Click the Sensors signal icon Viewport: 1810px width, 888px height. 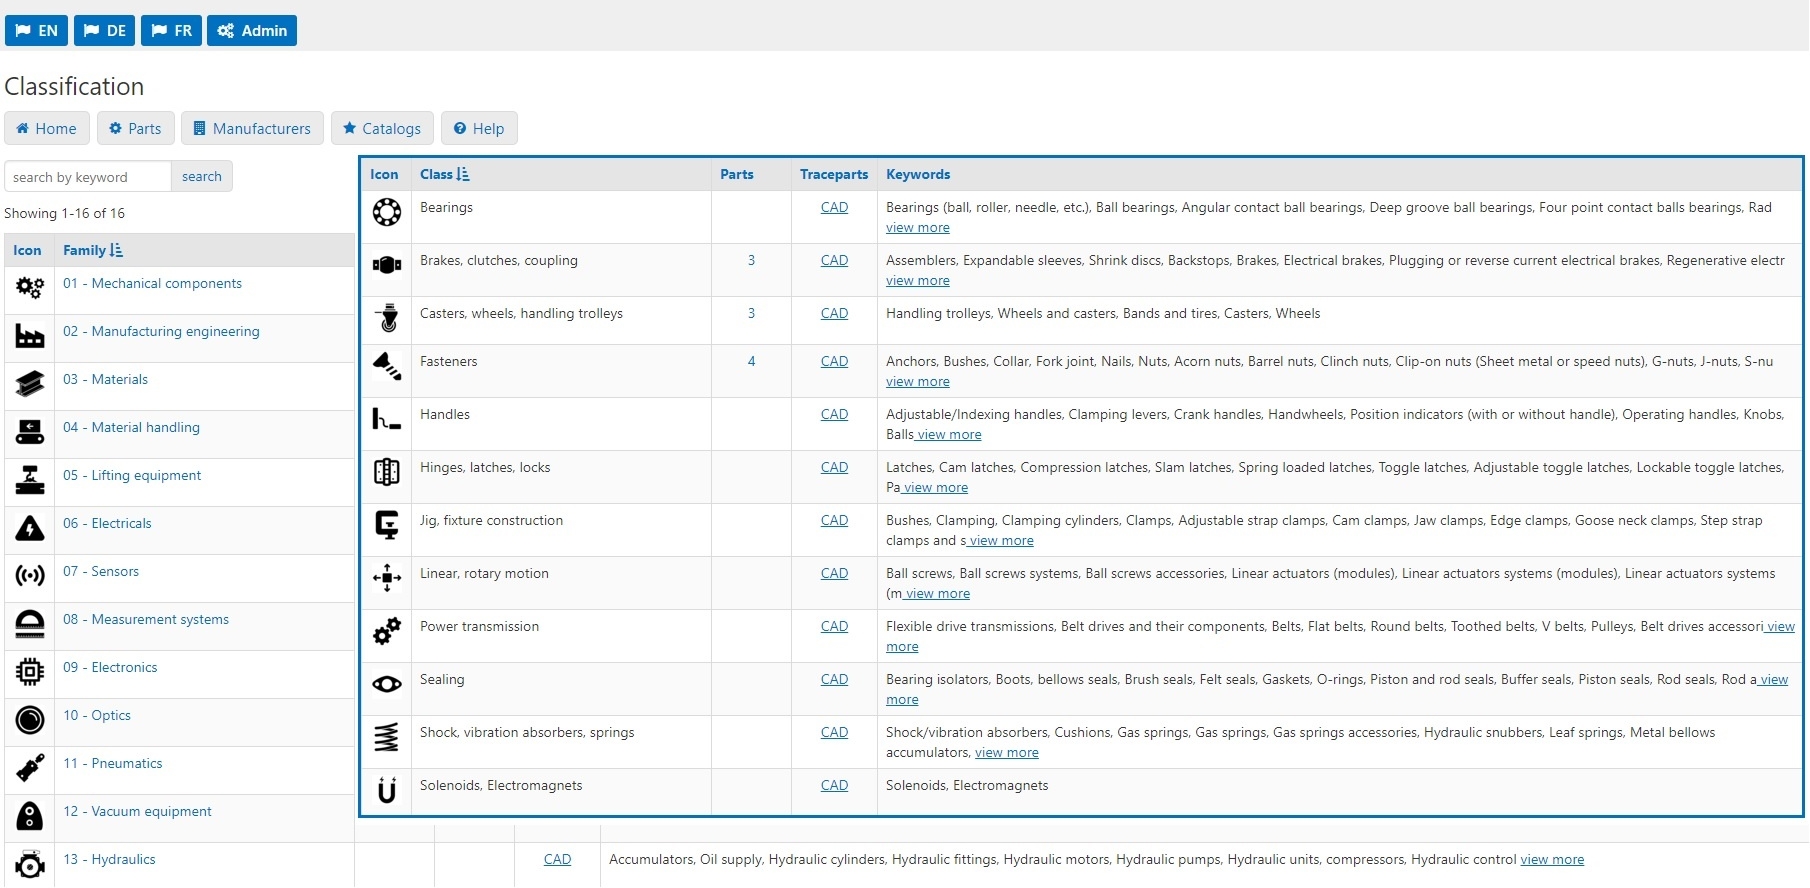30,576
